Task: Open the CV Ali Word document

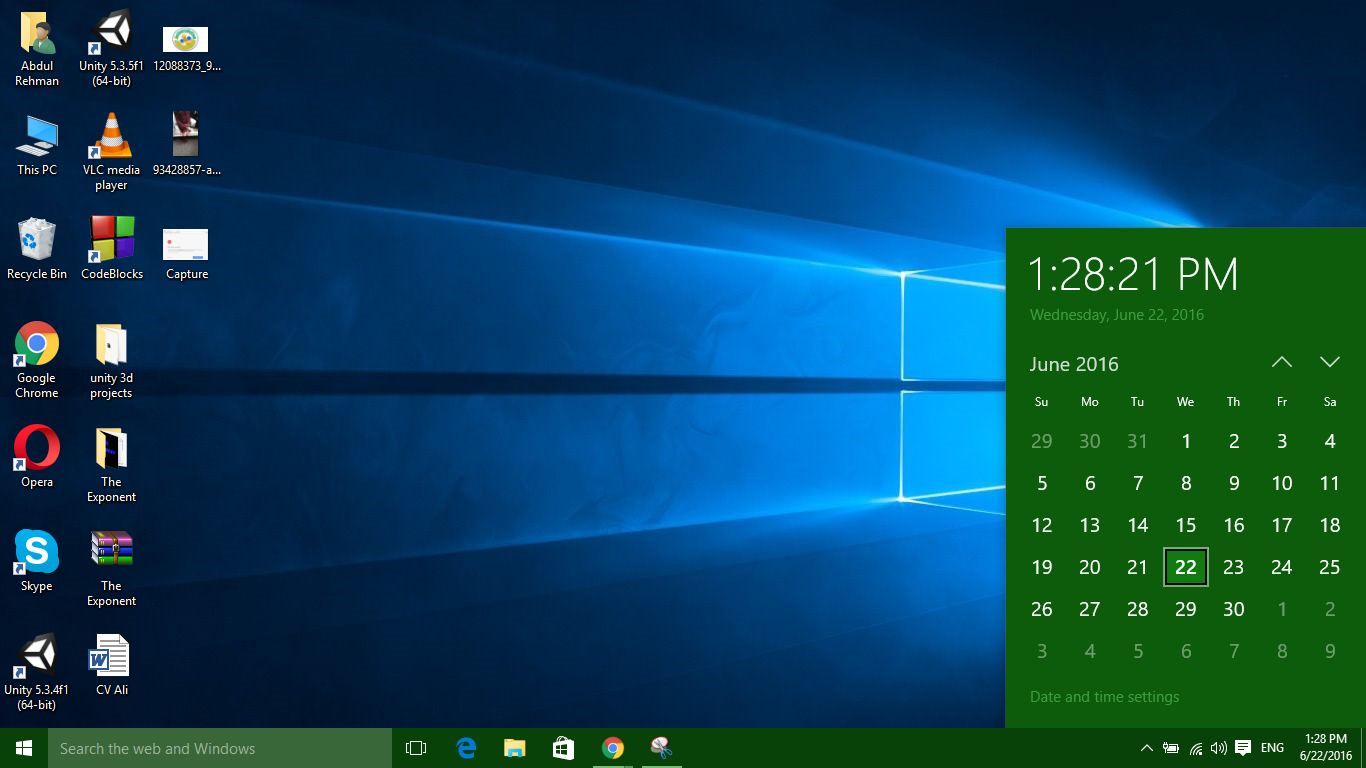Action: point(110,655)
